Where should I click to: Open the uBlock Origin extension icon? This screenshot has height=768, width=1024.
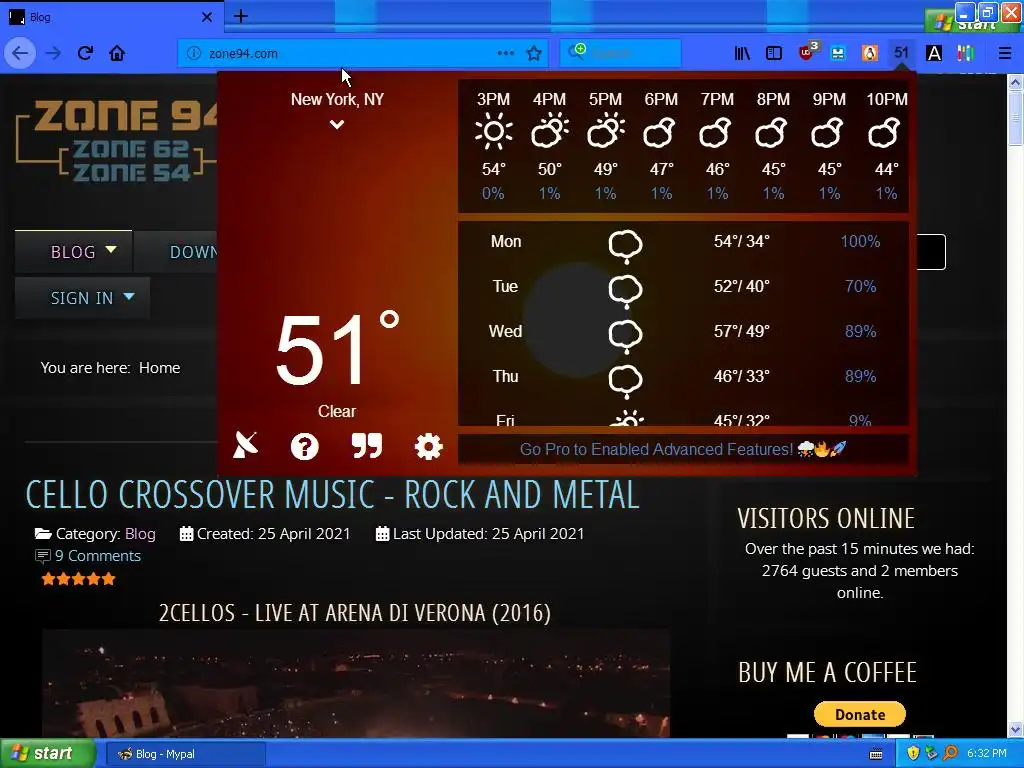808,52
